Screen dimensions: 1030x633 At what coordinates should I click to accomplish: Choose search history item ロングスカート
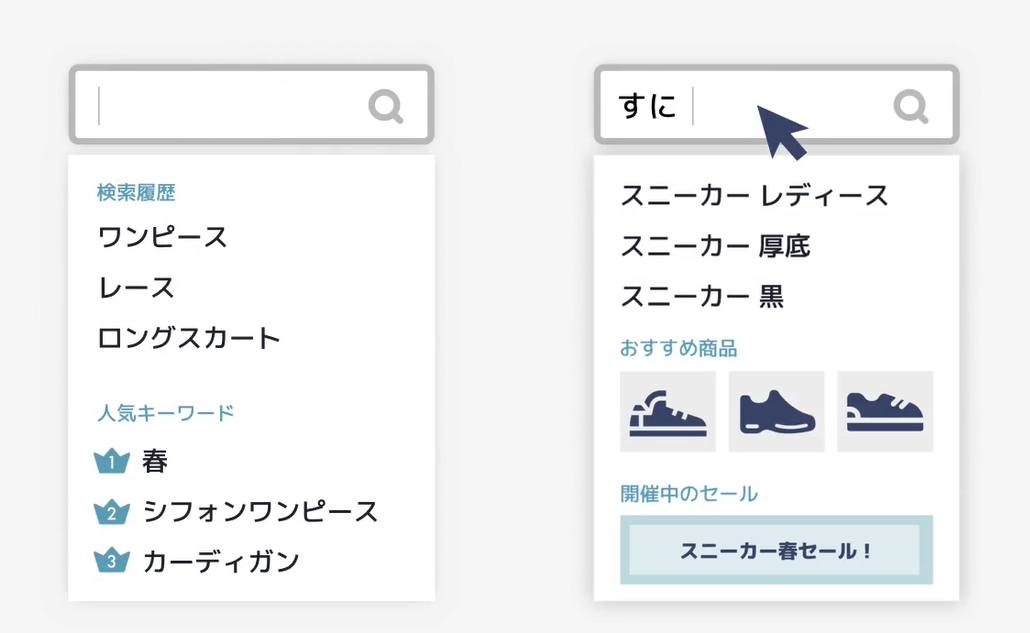(x=189, y=338)
